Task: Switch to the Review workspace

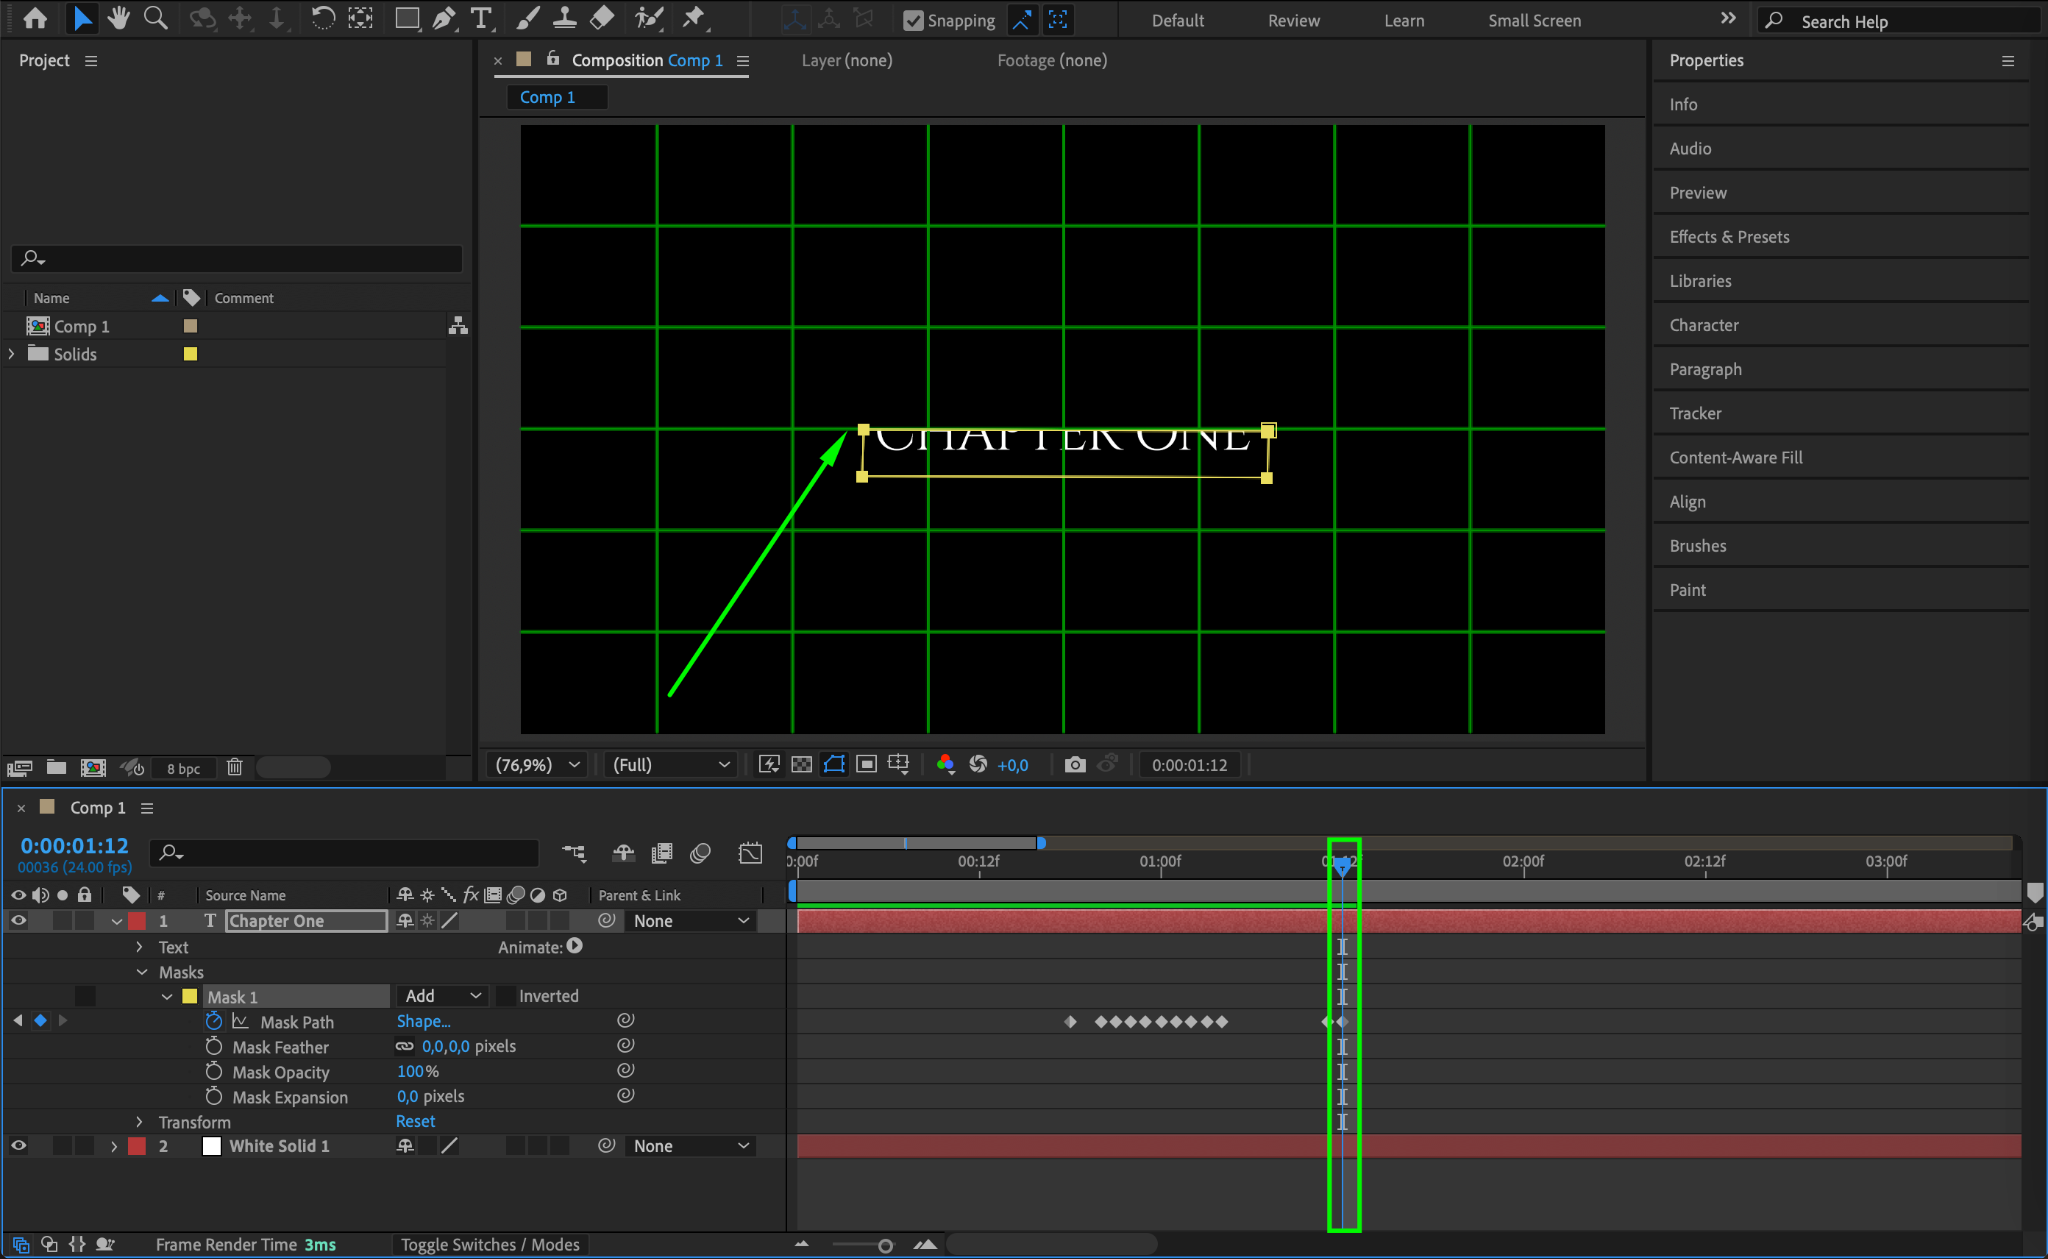Action: (1293, 21)
